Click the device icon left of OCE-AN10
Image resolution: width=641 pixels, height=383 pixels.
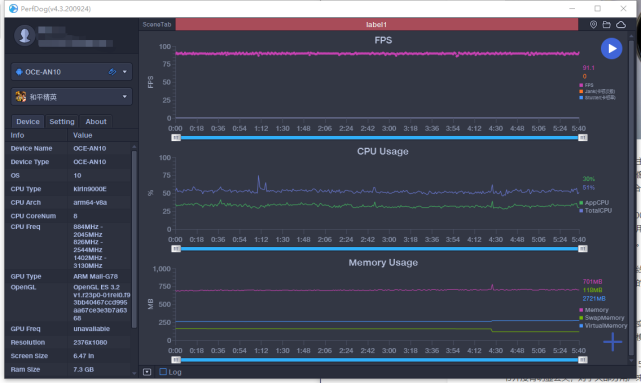[x=19, y=72]
